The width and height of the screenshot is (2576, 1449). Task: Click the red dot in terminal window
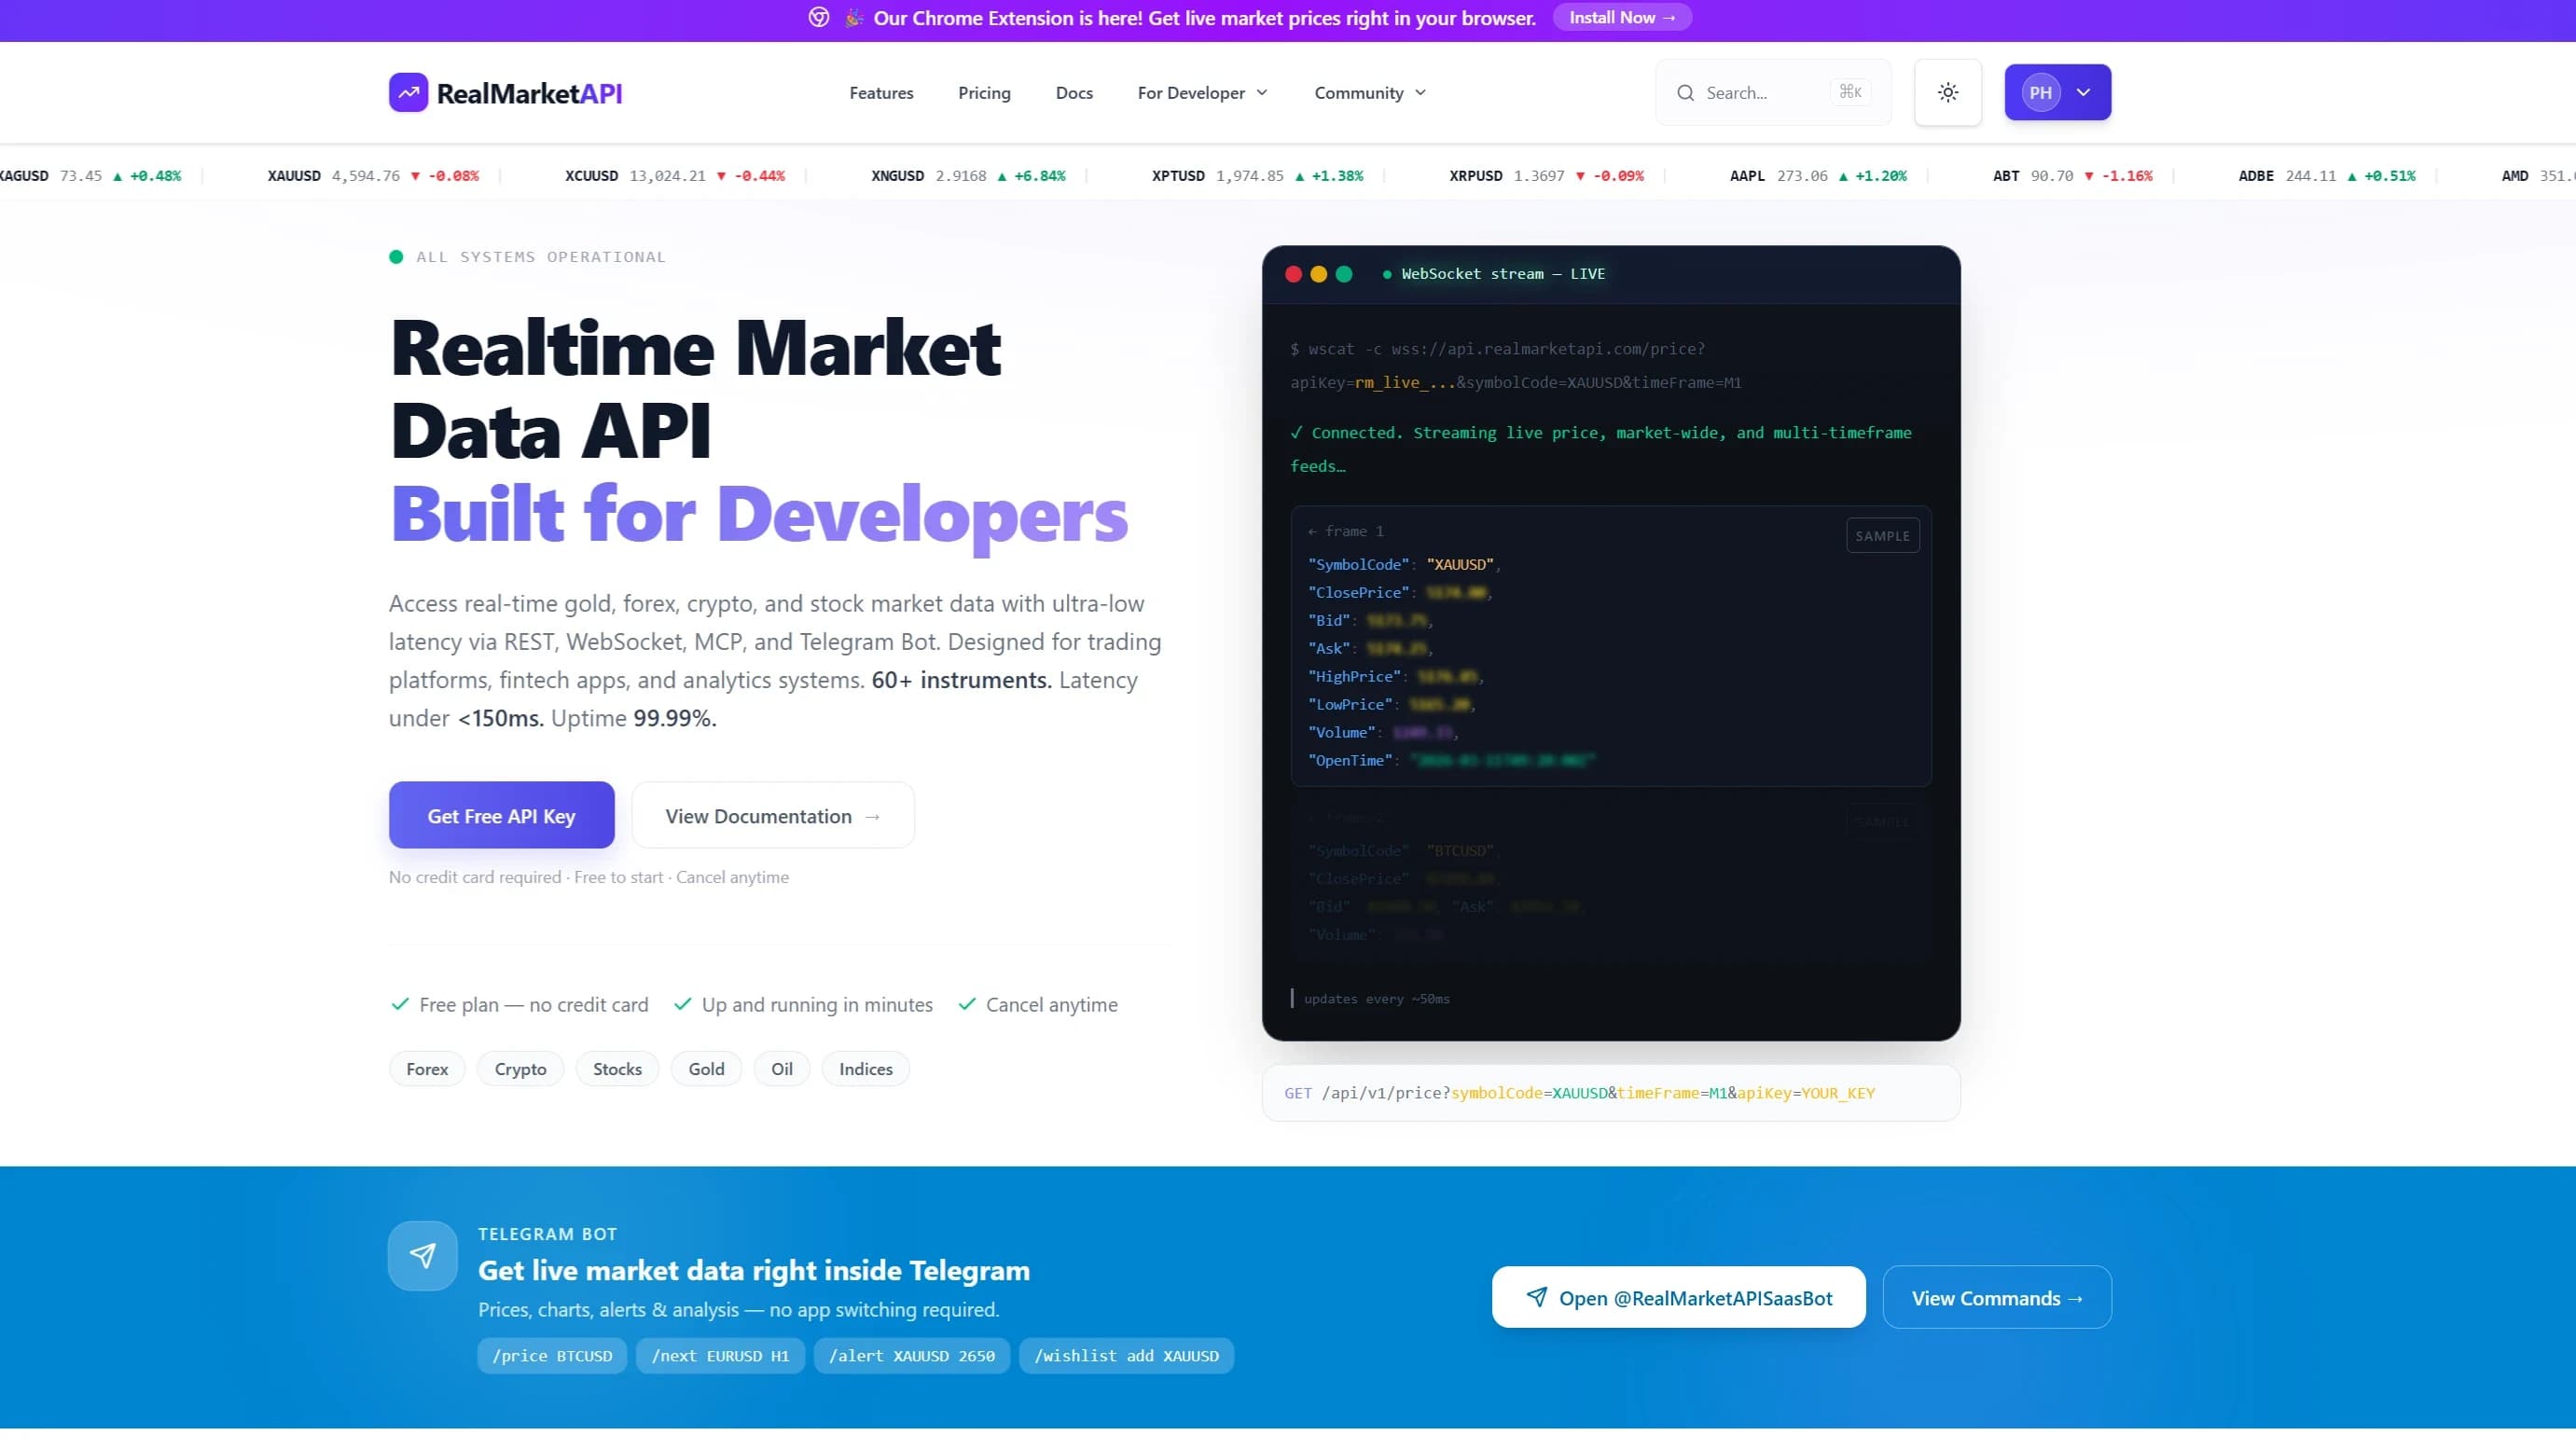point(1293,273)
